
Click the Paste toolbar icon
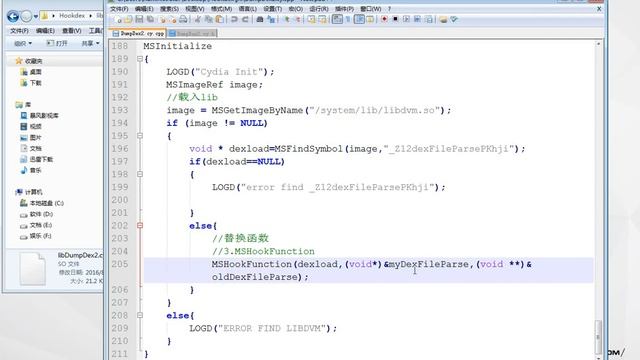tap(220, 19)
